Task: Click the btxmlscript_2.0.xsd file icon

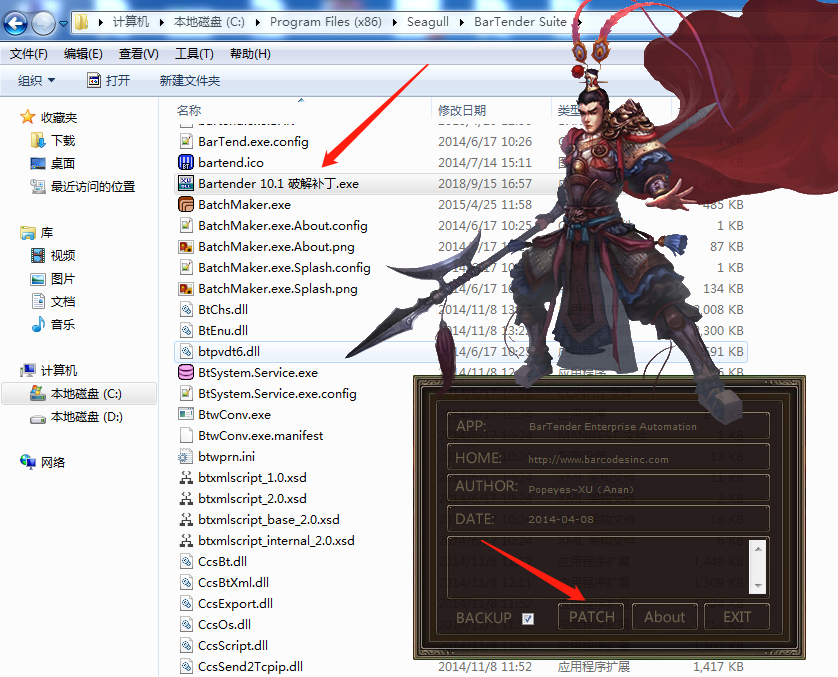Action: coord(185,499)
